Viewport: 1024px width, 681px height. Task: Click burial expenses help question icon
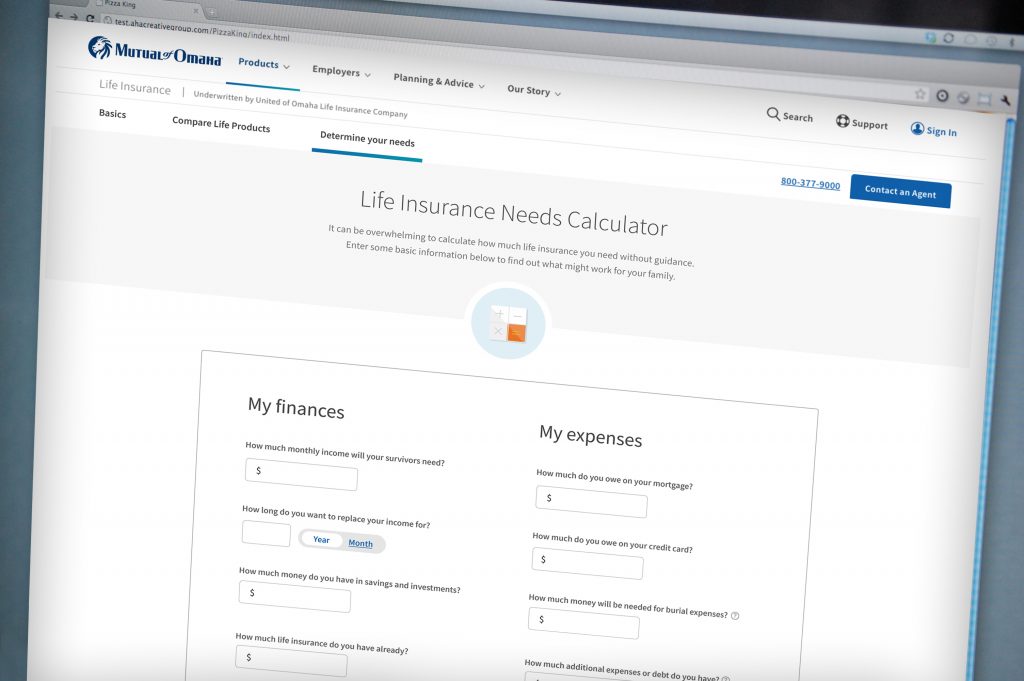click(x=735, y=615)
